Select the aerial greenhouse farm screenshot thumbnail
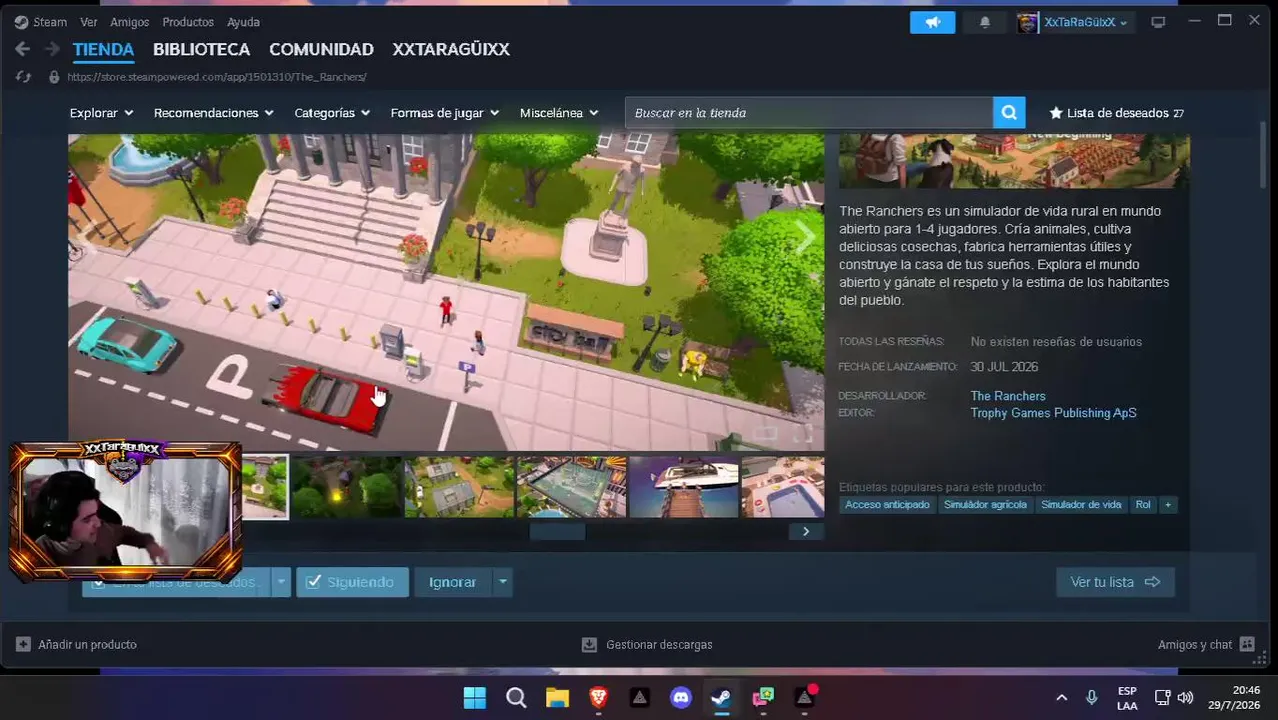1278x720 pixels. click(x=459, y=487)
